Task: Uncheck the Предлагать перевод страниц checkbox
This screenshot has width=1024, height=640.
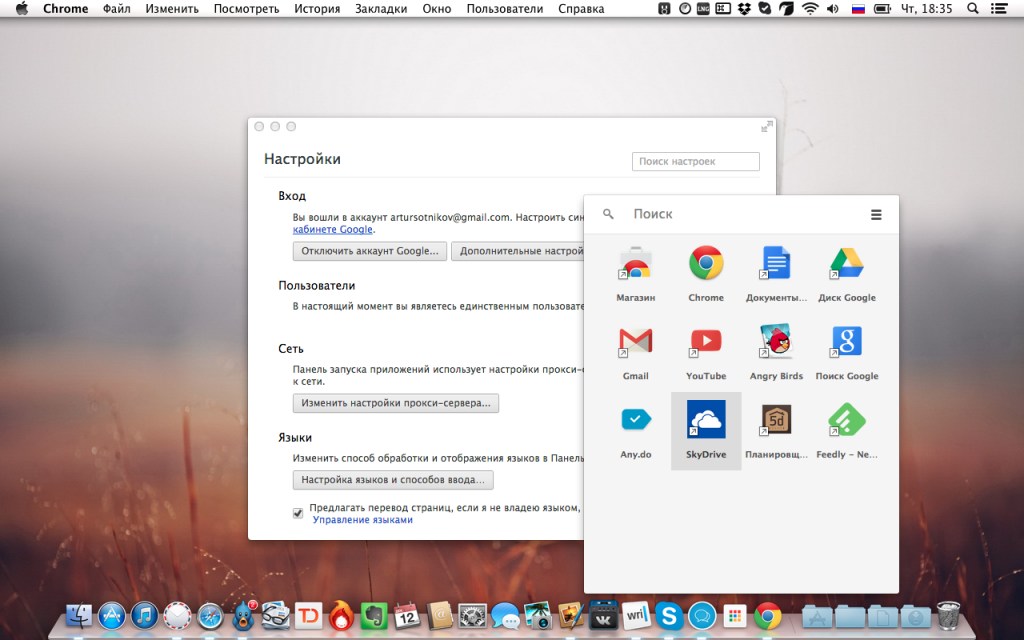Action: coord(298,513)
